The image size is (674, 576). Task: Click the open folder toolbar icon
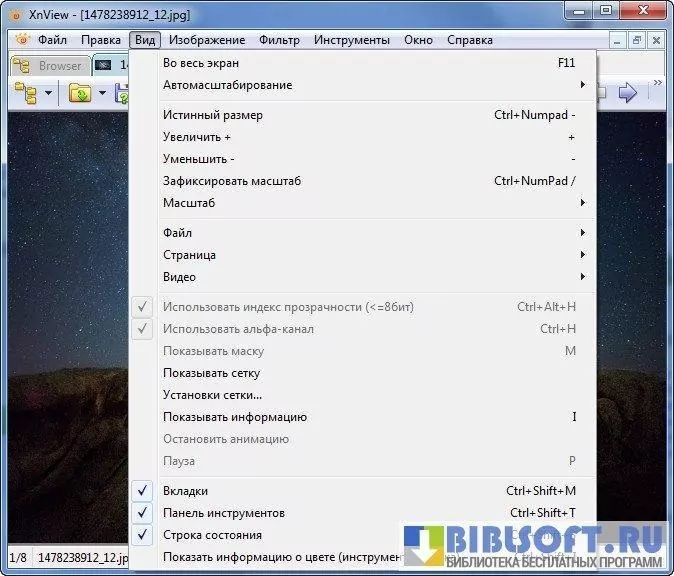pos(79,94)
